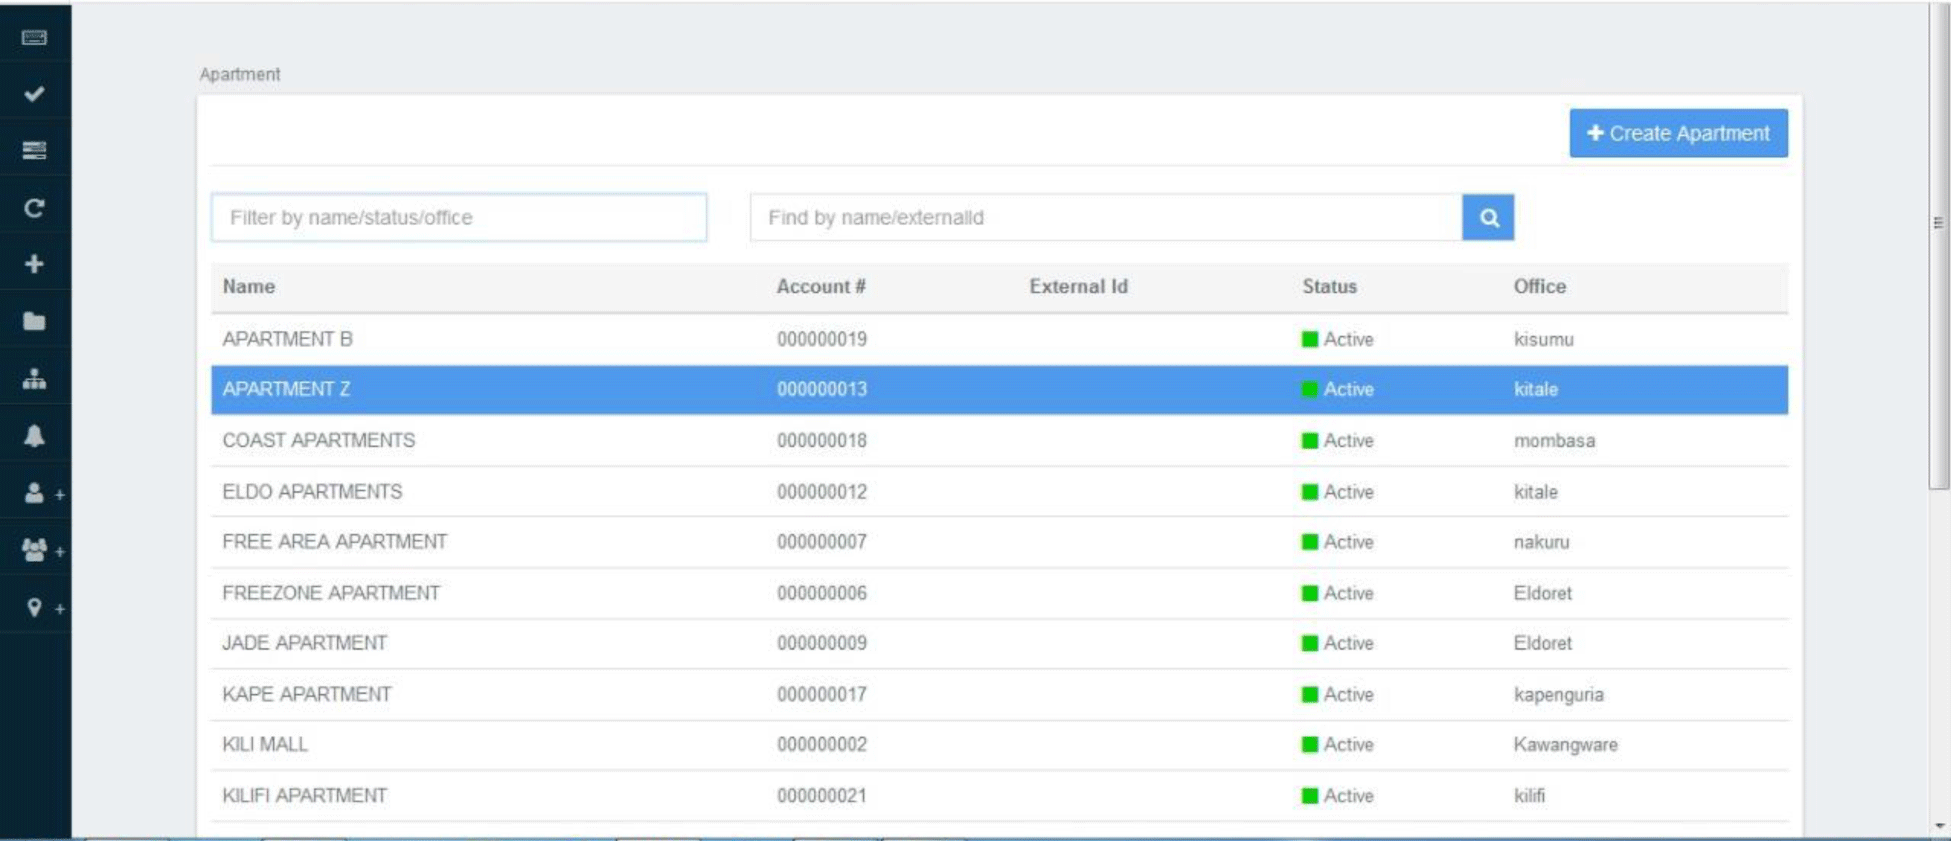The height and width of the screenshot is (841, 1951).
Task: Focus the Find by name/externalId field
Action: click(1106, 217)
